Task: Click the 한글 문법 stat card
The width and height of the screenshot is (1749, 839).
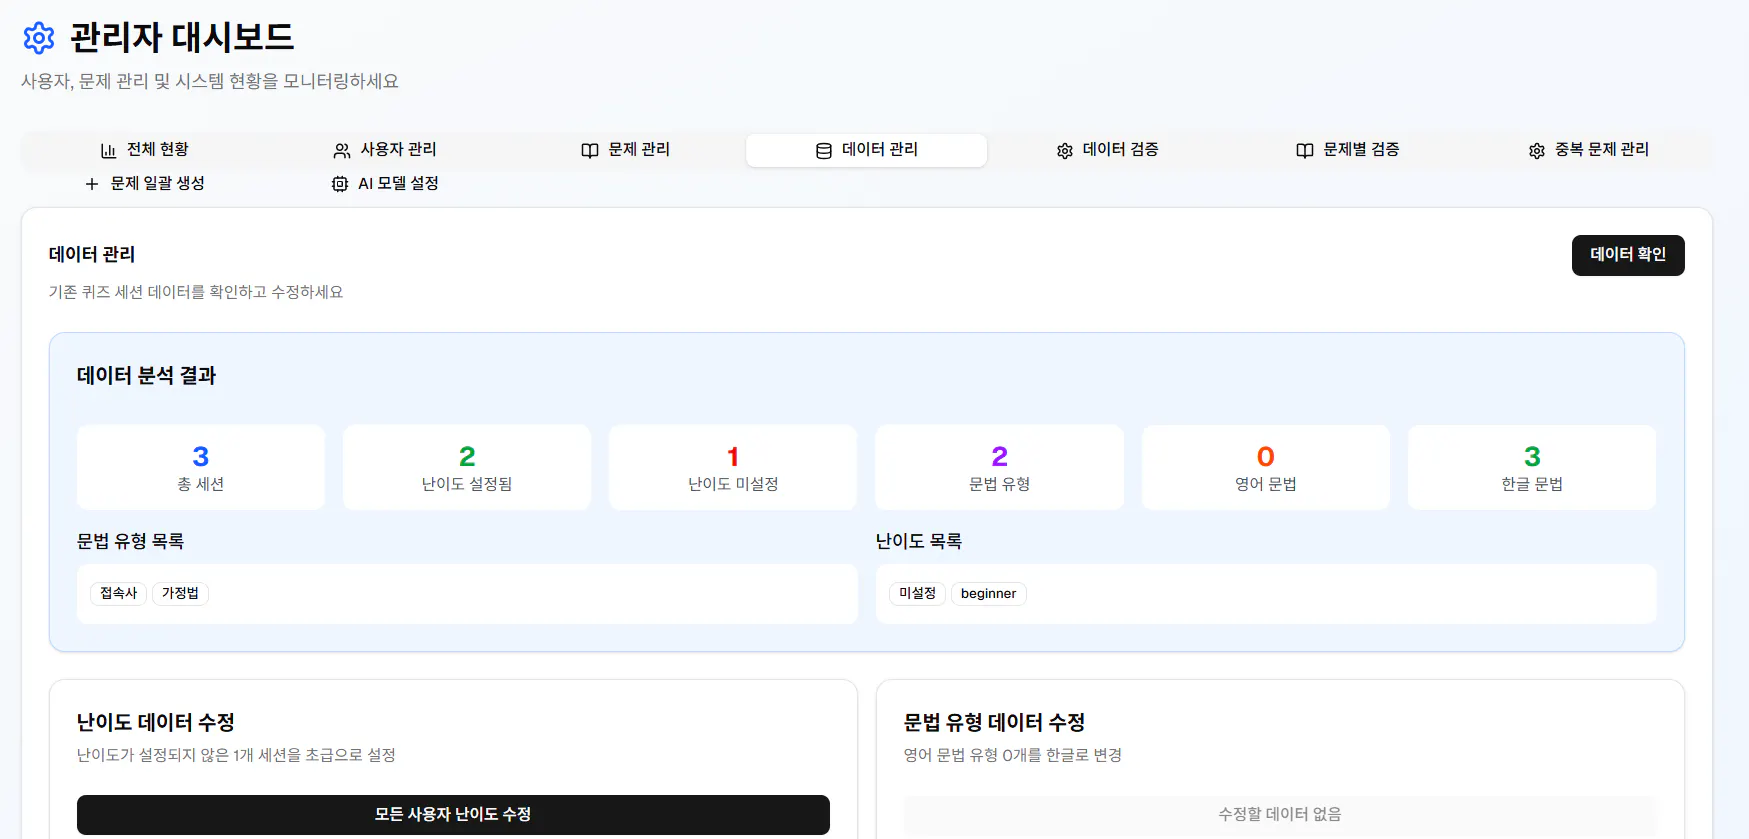Action: point(1532,467)
